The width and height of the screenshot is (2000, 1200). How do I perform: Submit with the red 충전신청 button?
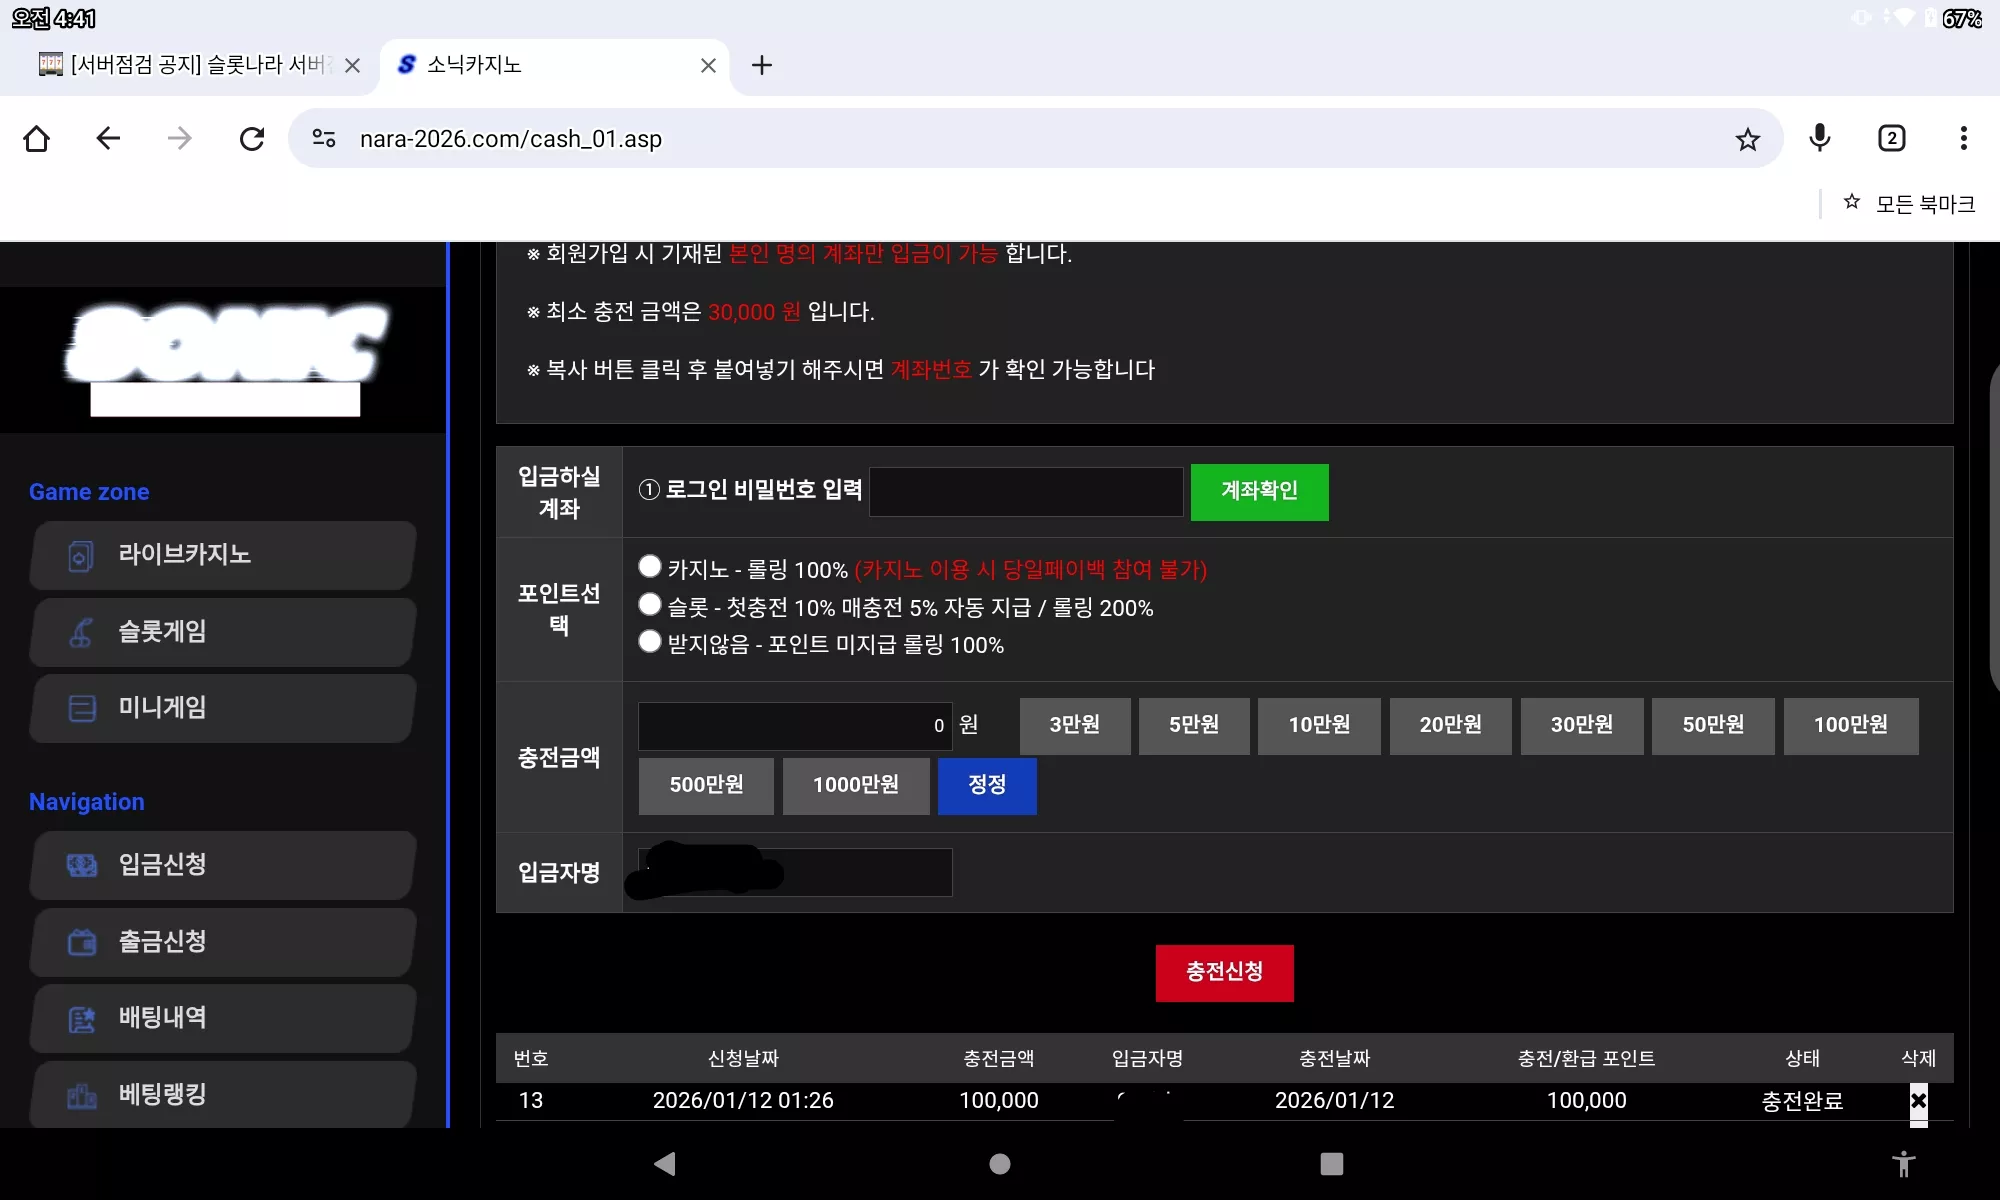1224,972
